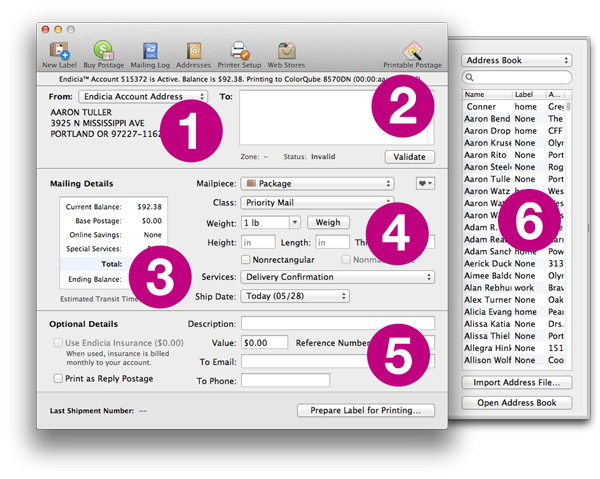Expand the Class Priority Mail dropdown
The image size is (600, 479).
point(317,203)
